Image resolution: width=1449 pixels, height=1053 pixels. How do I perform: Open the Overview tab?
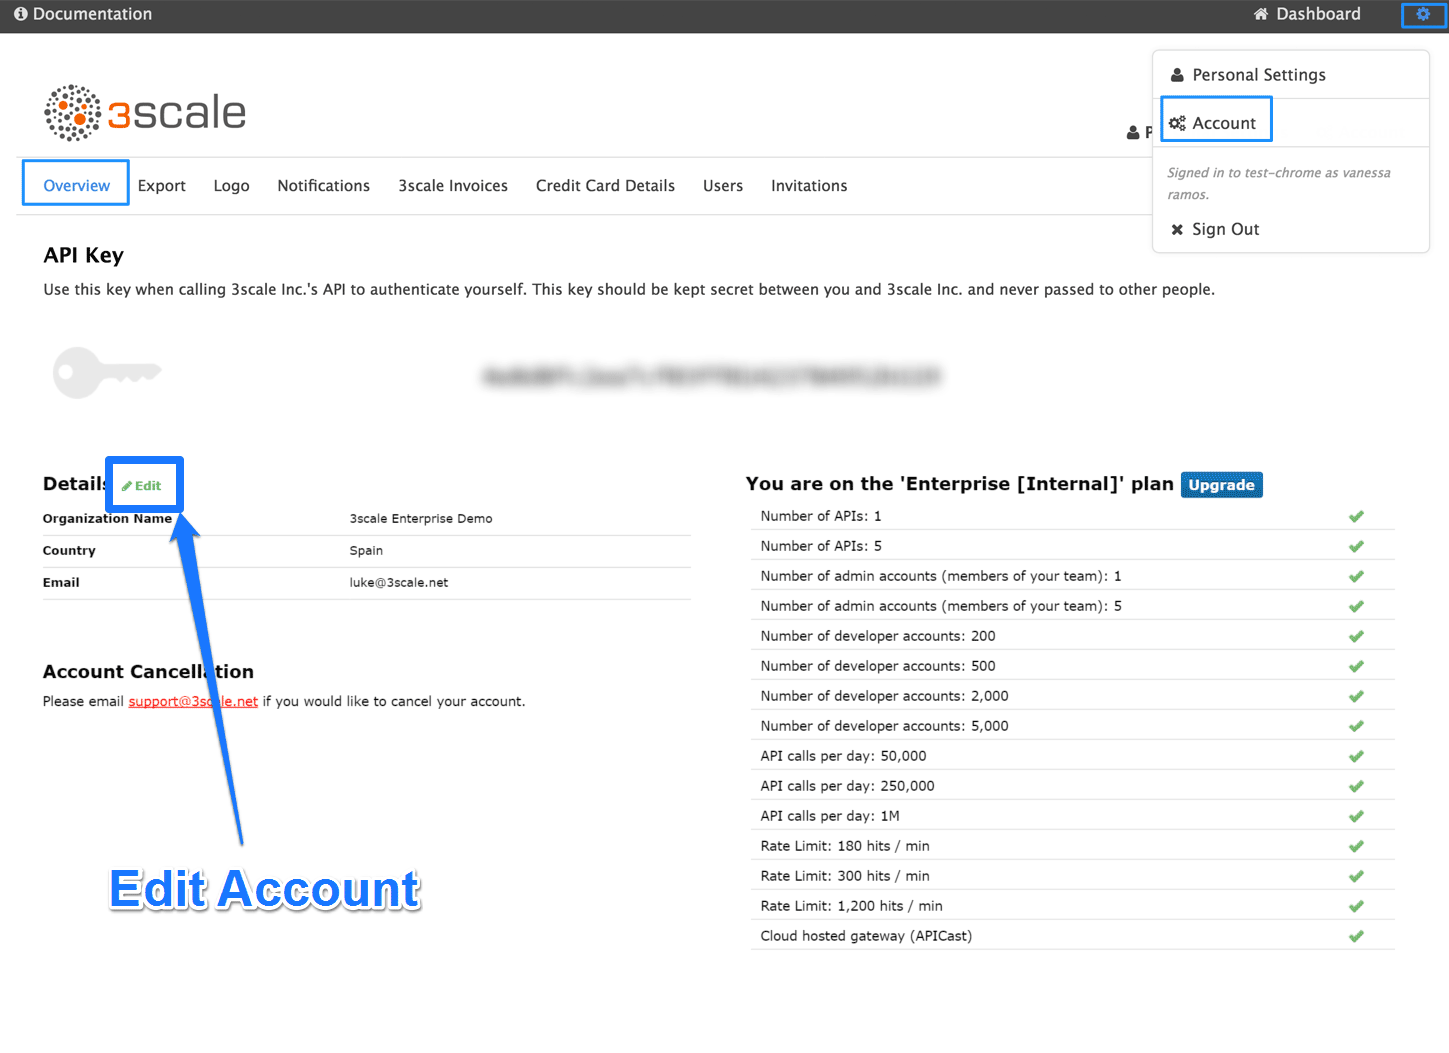click(76, 186)
